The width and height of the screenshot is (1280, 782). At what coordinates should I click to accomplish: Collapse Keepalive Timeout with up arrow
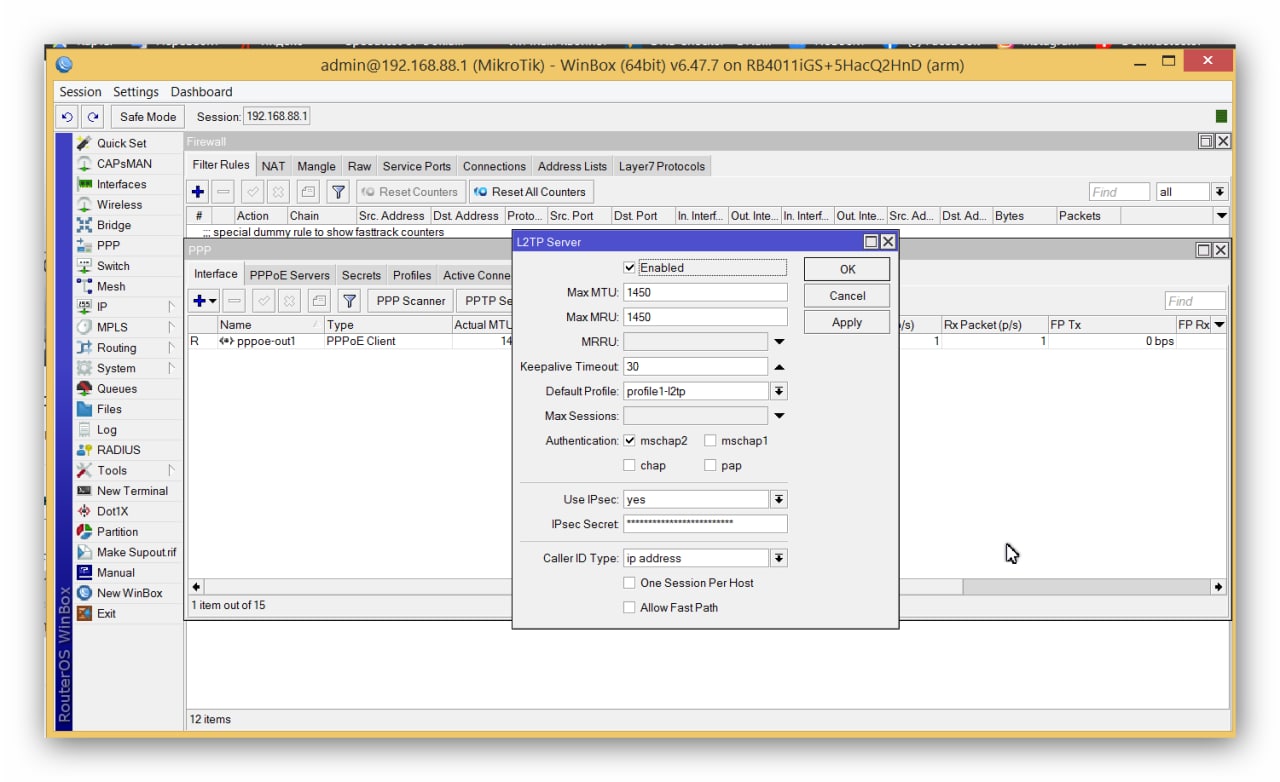(x=779, y=367)
